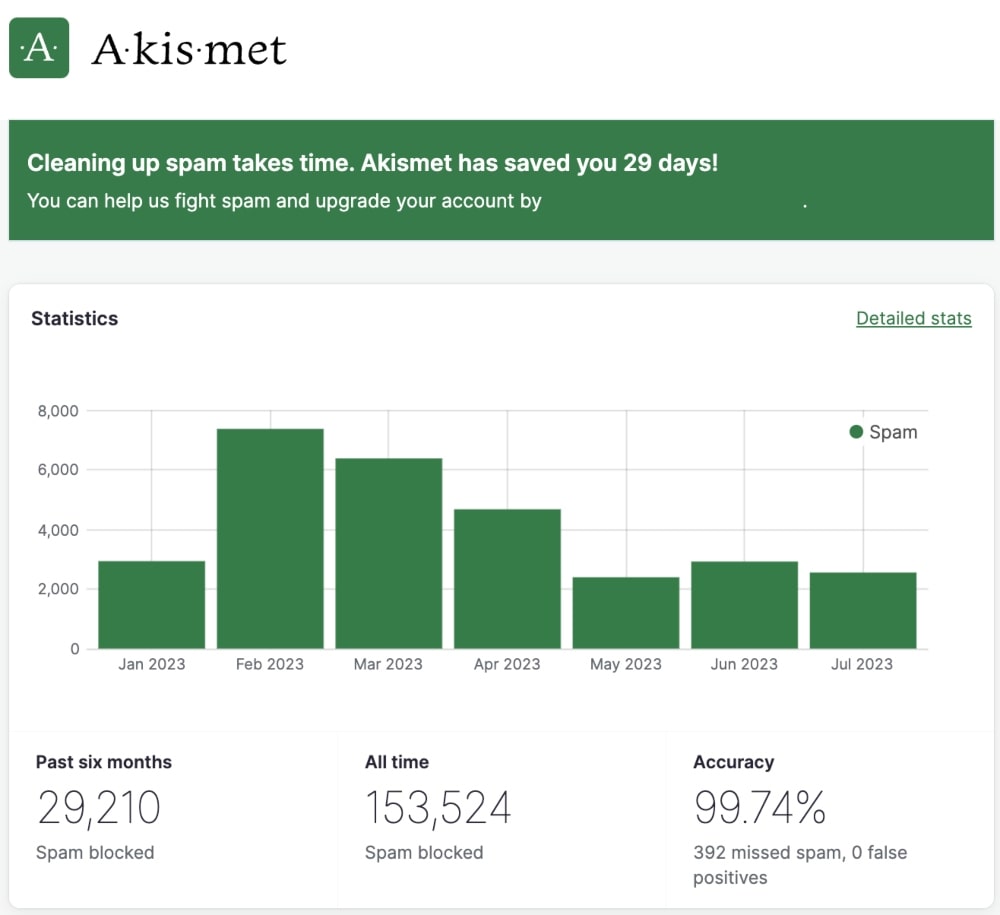Click the Past six months label
The image size is (1000, 915).
[x=104, y=762]
